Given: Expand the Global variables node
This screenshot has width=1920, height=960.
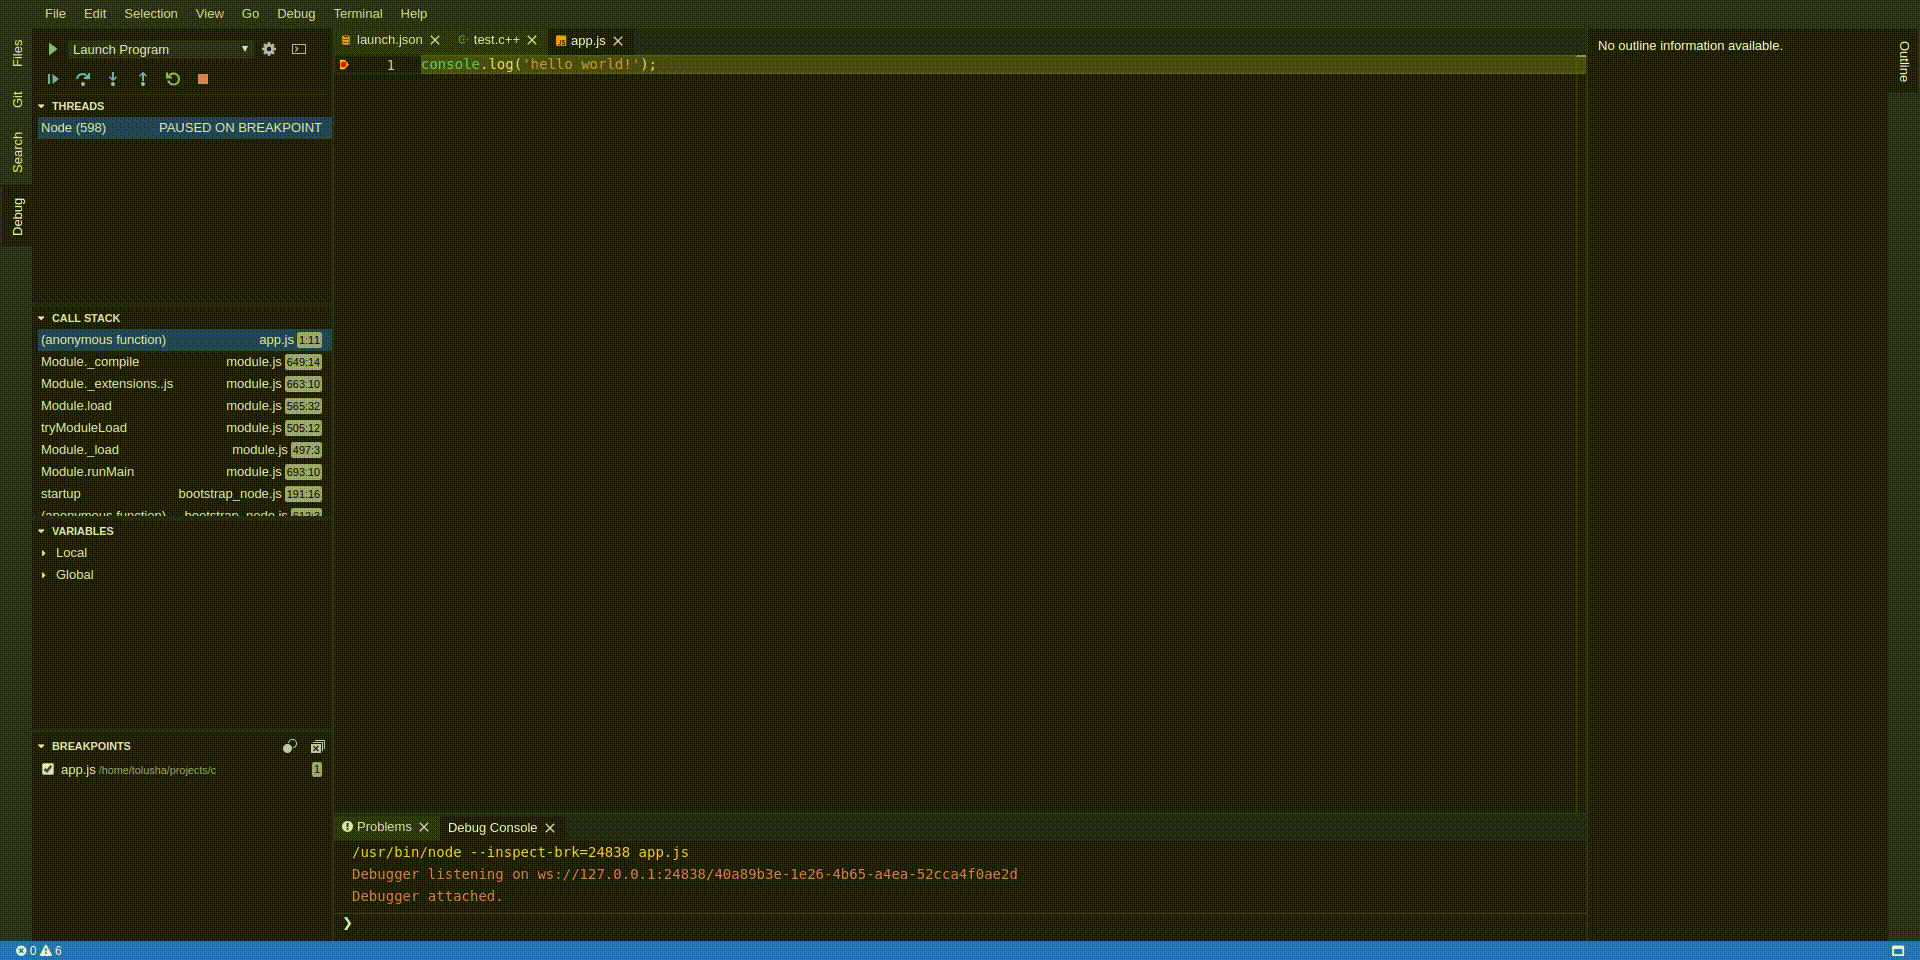Looking at the screenshot, I should click(x=44, y=575).
